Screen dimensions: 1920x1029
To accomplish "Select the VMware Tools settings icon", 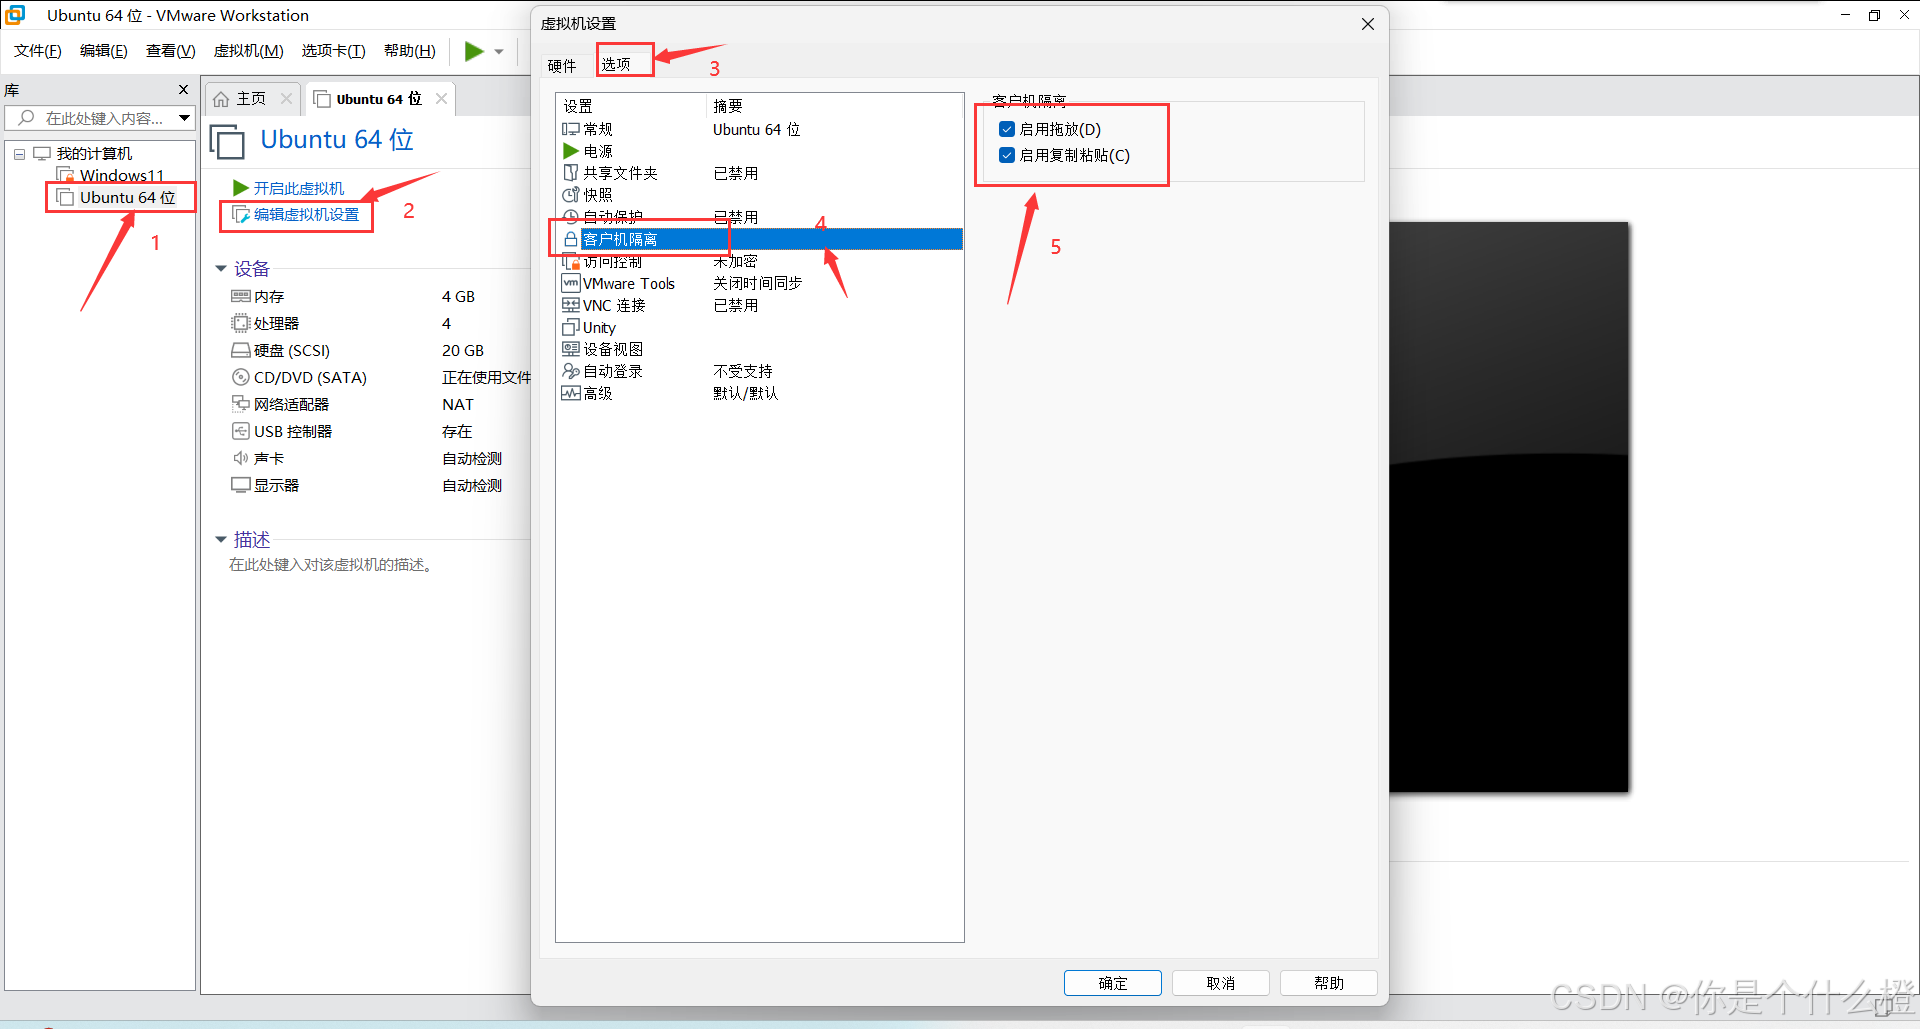I will point(571,283).
